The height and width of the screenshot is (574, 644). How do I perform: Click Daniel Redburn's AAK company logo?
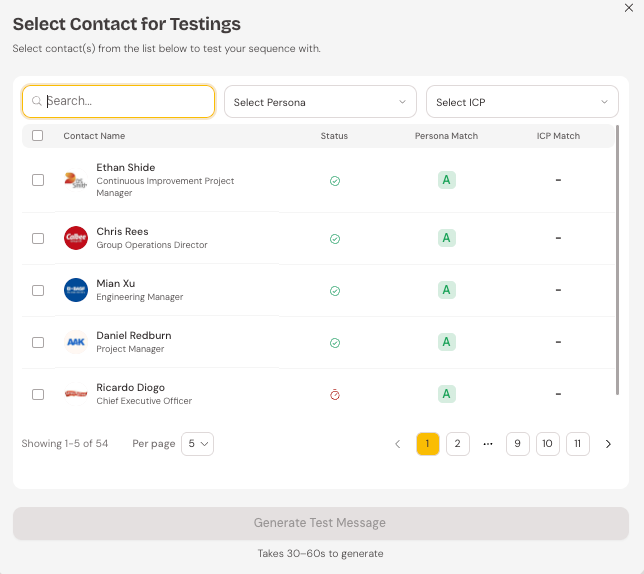point(76,342)
